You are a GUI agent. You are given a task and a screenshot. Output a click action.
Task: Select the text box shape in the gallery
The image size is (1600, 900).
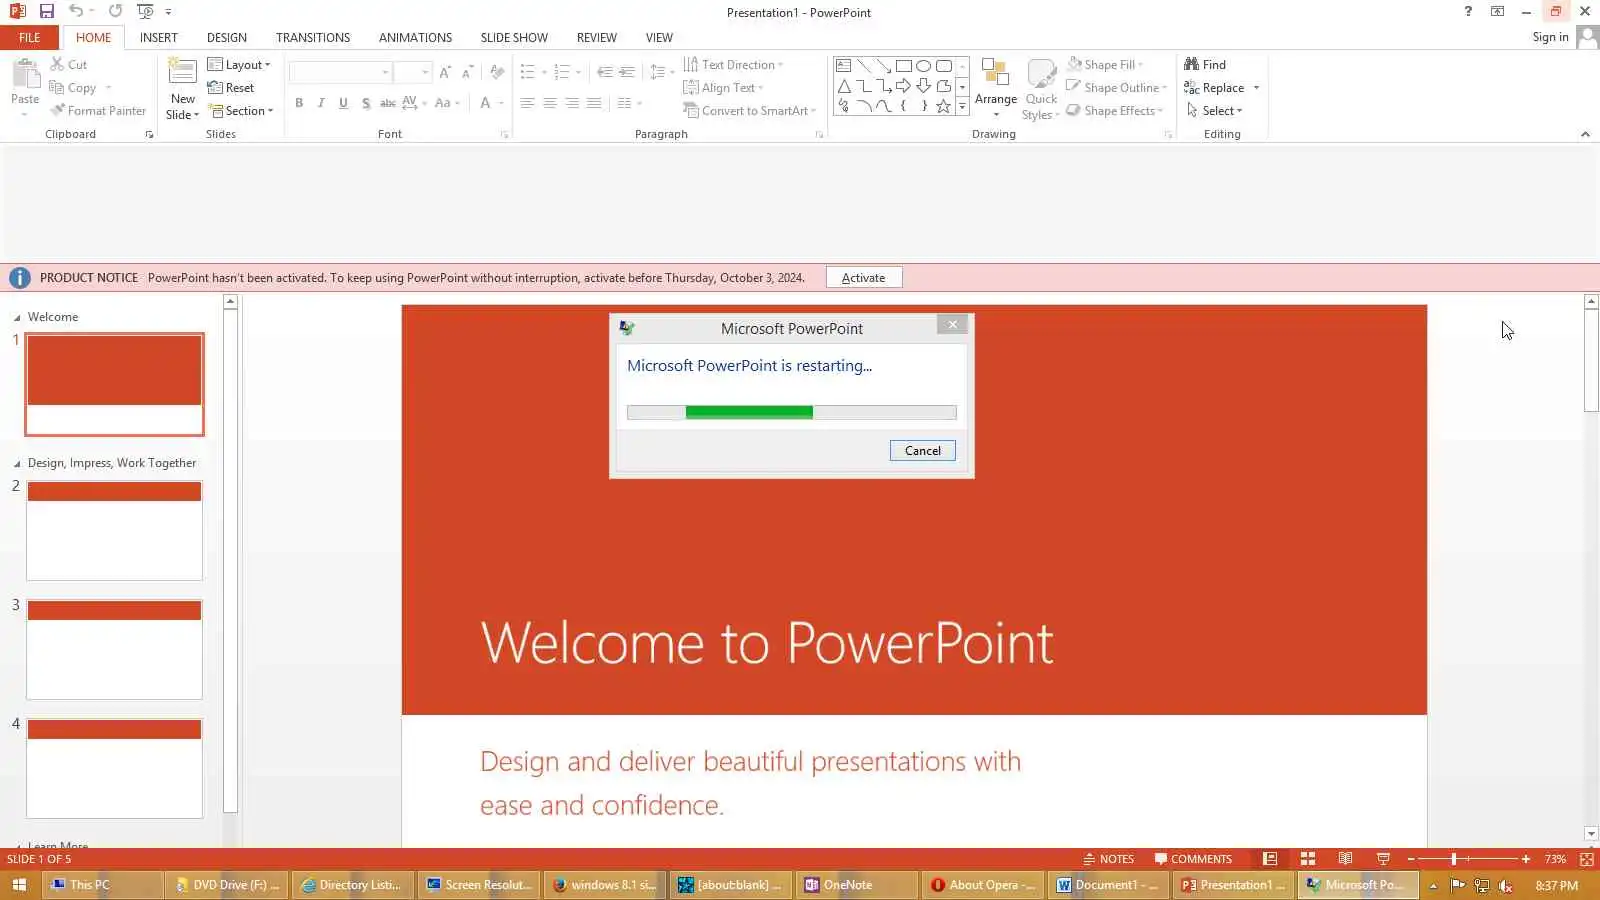[x=844, y=66]
